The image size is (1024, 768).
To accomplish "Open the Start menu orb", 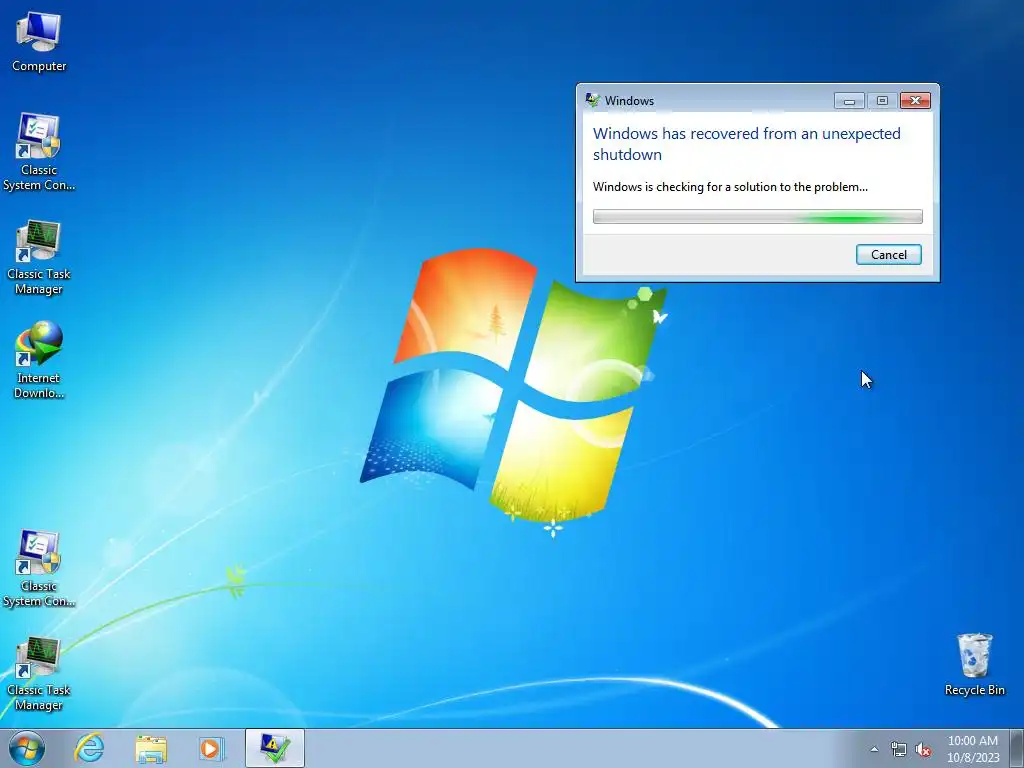I will point(27,748).
